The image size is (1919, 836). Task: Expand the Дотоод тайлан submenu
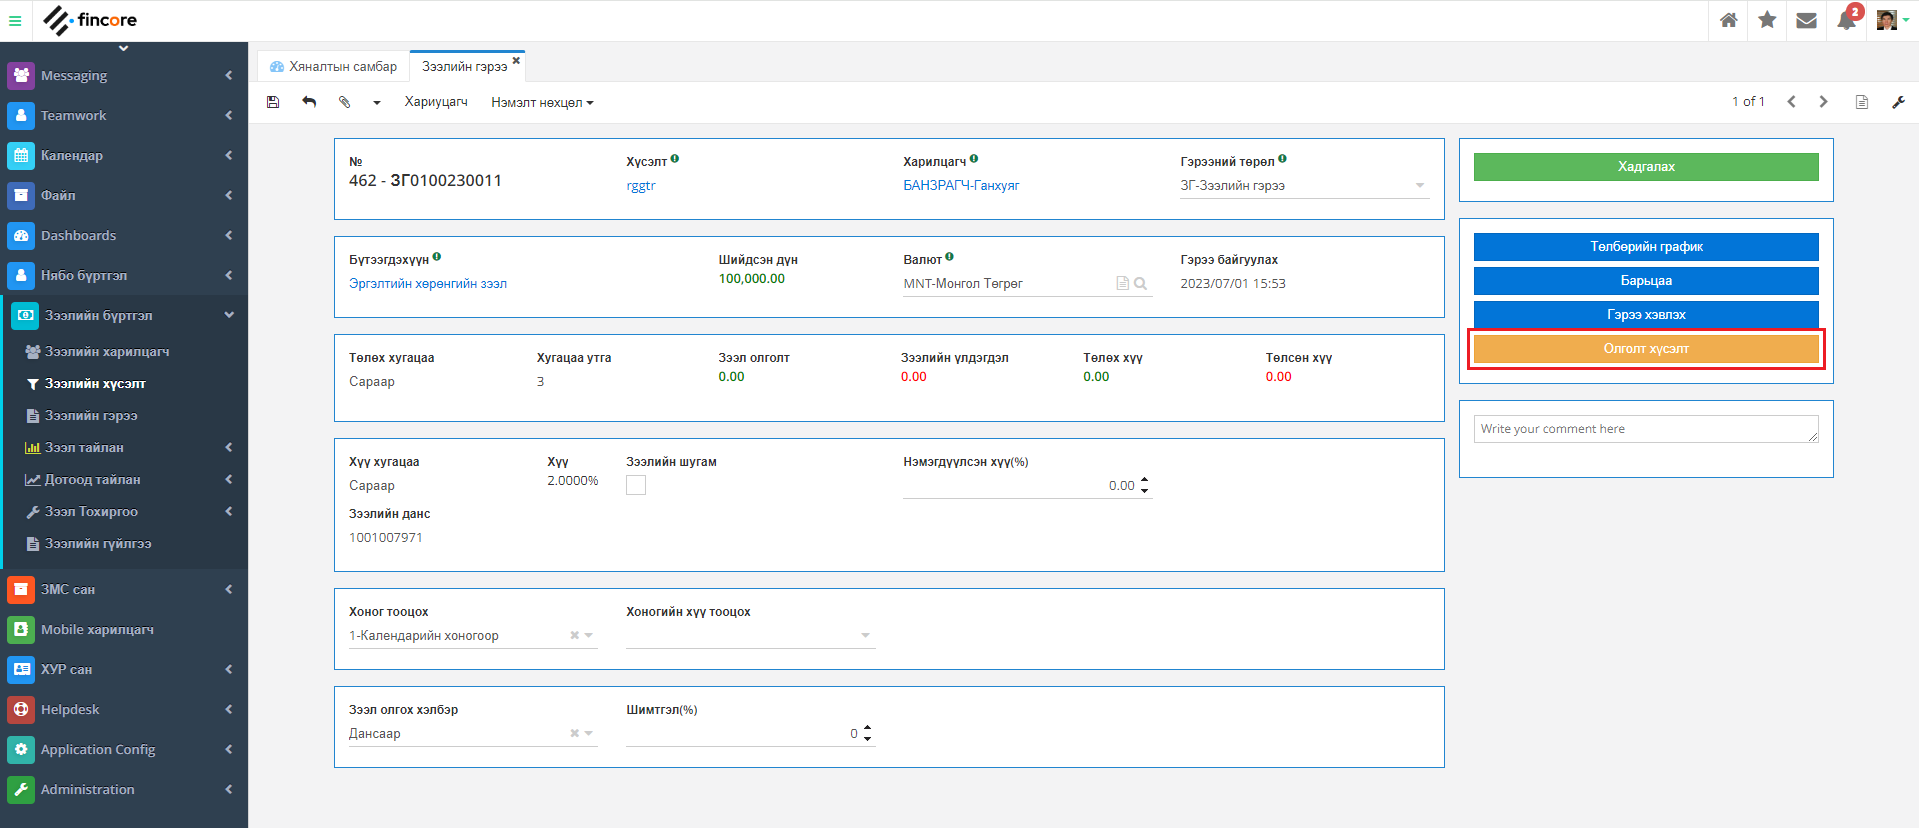click(229, 480)
